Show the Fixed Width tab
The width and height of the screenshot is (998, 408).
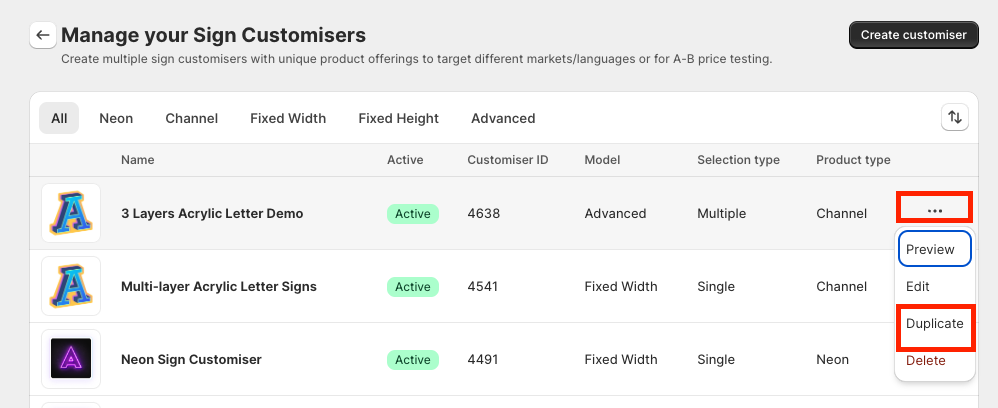click(288, 118)
